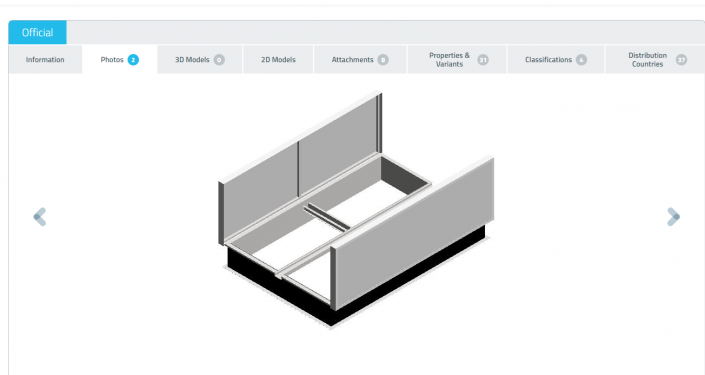The width and height of the screenshot is (705, 375).
Task: Show the Distribution Countries tab
Action: click(656, 59)
